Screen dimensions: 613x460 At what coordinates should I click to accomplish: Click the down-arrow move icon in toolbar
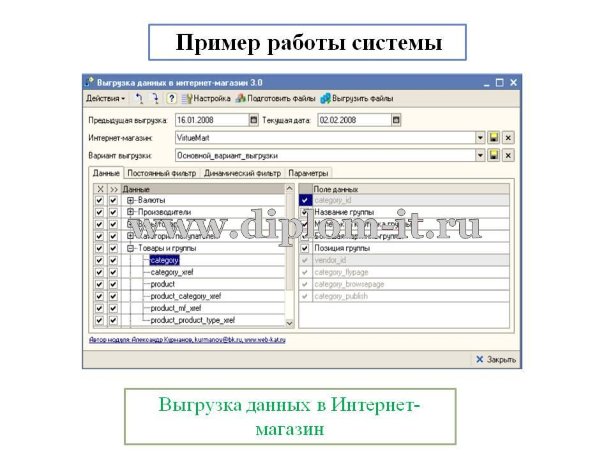coord(155,98)
